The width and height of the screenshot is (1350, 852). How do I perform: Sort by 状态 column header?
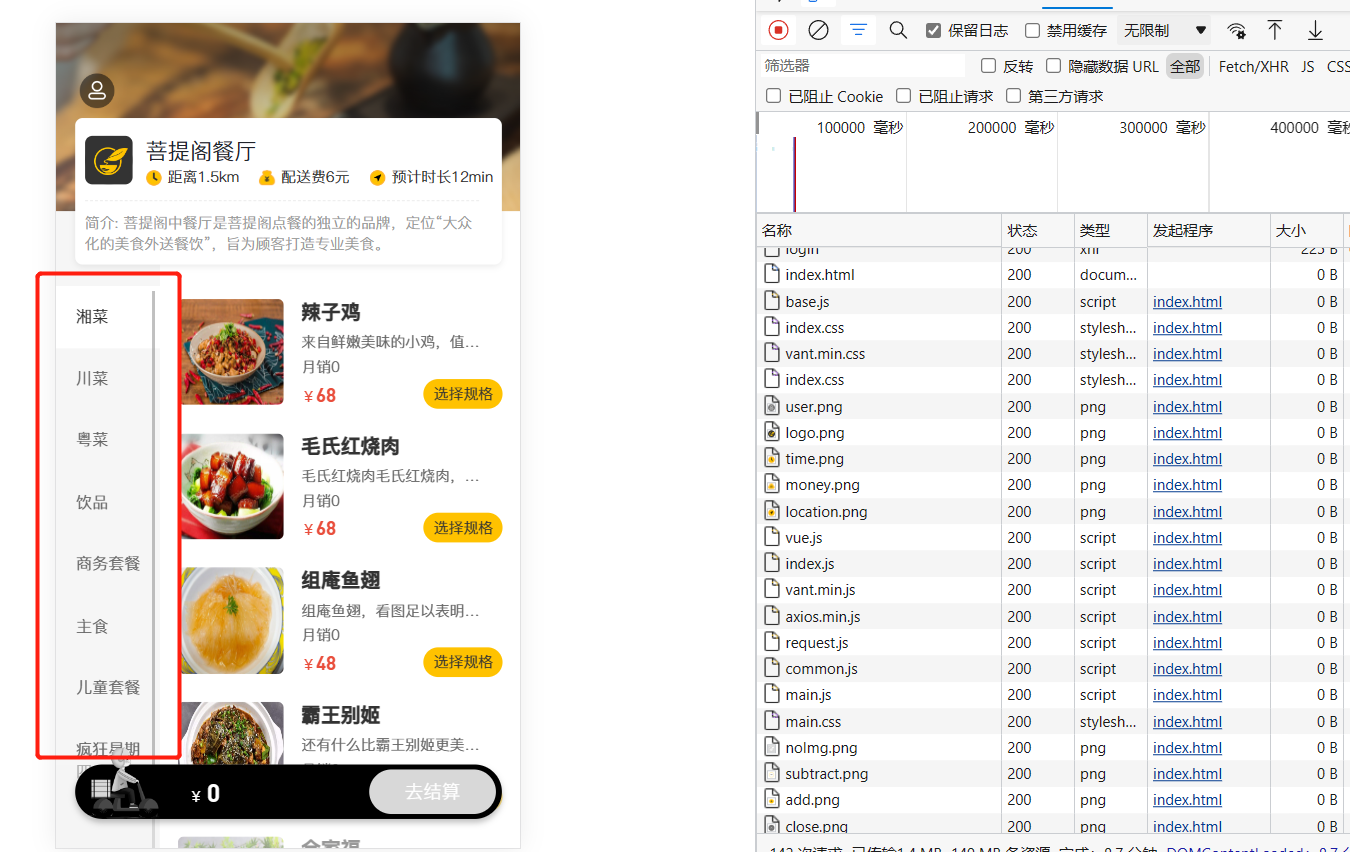pos(1039,231)
